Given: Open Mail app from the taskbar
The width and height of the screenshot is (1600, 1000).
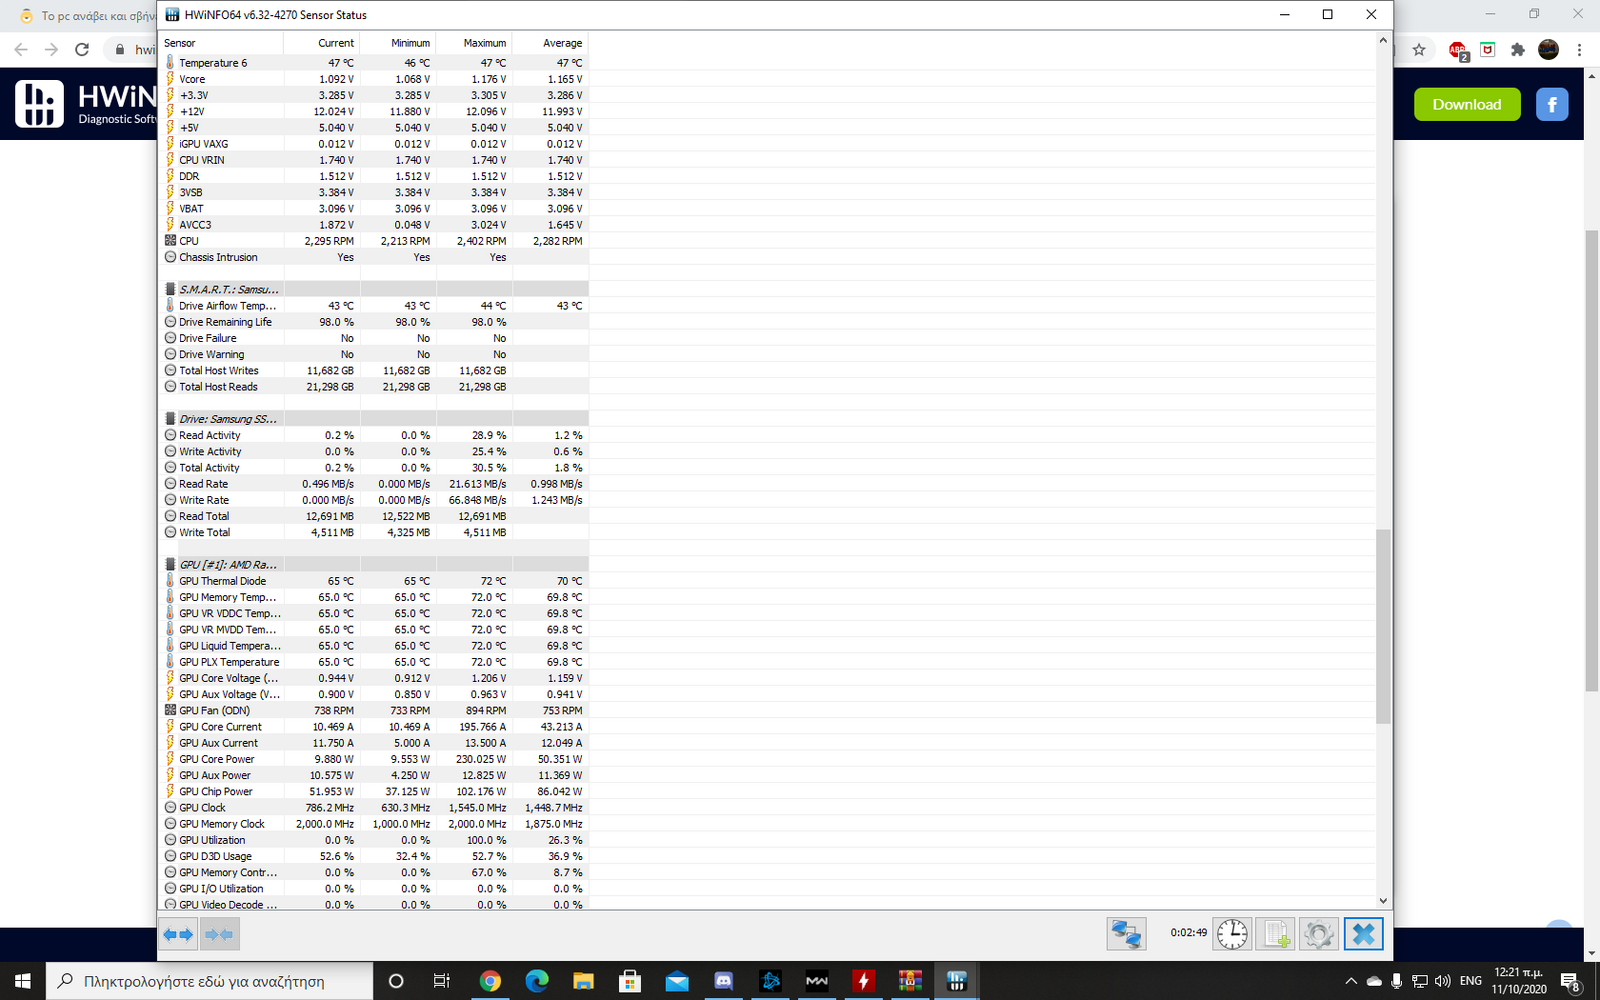Looking at the screenshot, I should pos(677,981).
